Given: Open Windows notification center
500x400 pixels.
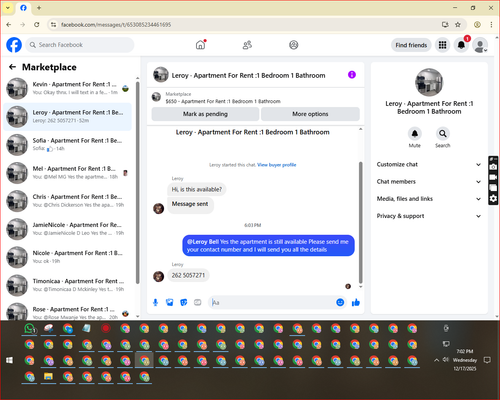Looking at the screenshot, I should coord(487,360).
